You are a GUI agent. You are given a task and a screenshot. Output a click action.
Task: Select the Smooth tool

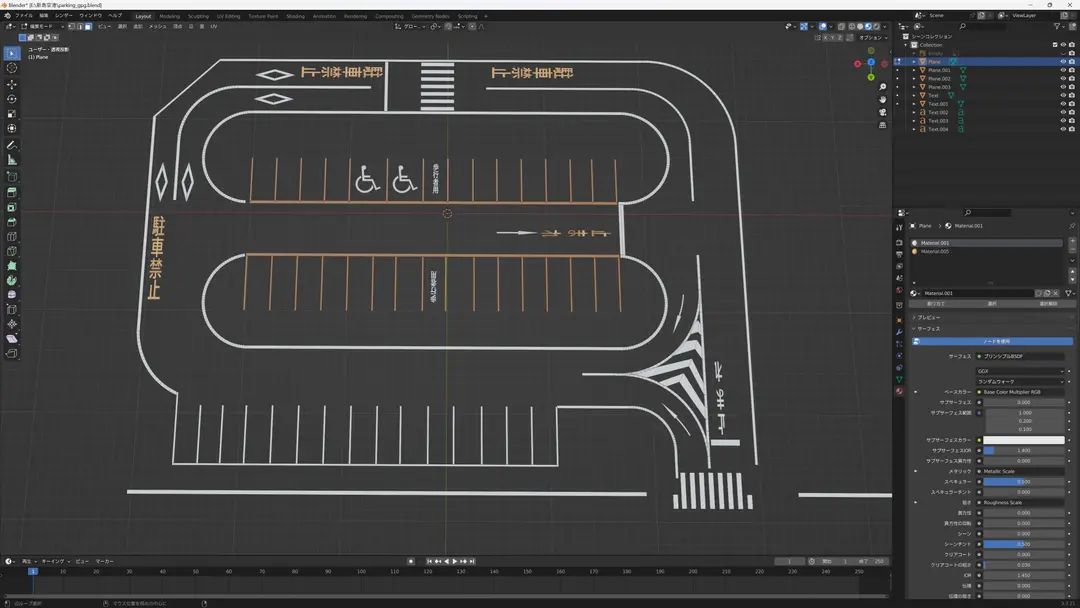click(12, 295)
